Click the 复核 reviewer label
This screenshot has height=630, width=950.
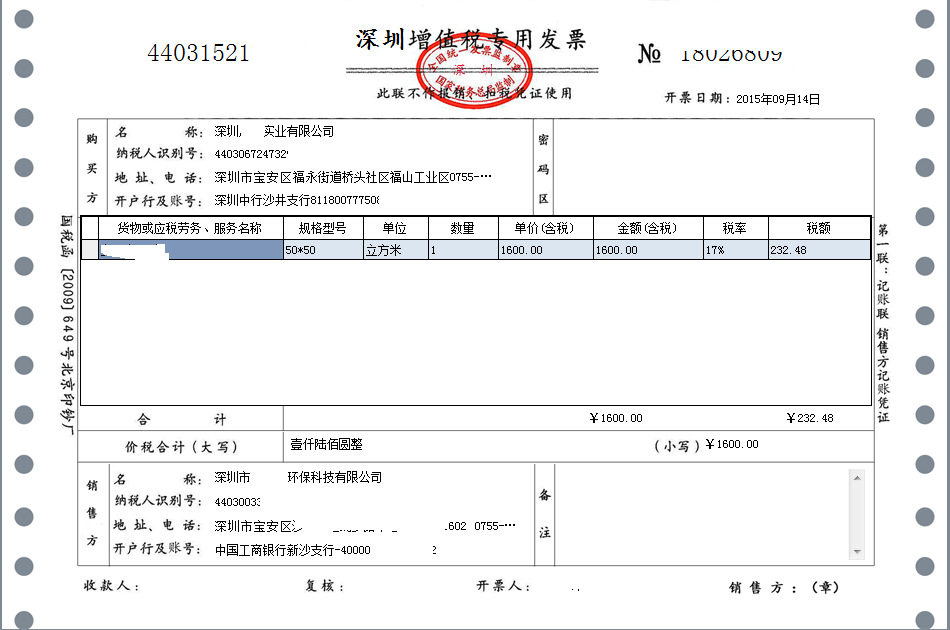pos(325,586)
